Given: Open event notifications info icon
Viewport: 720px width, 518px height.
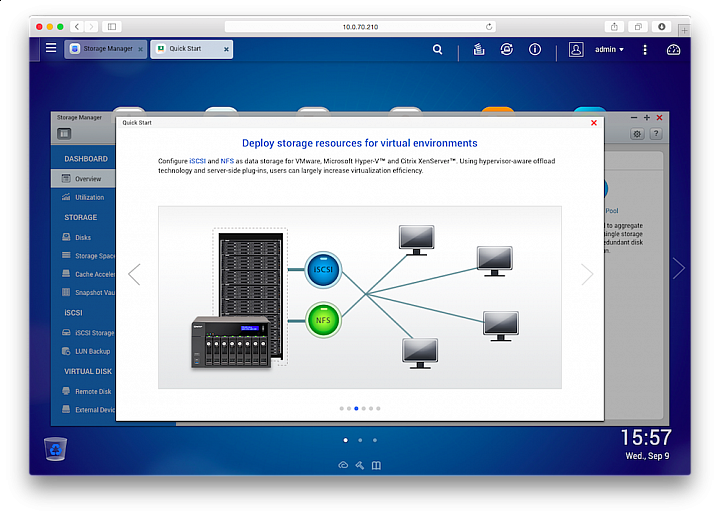Looking at the screenshot, I should point(534,49).
